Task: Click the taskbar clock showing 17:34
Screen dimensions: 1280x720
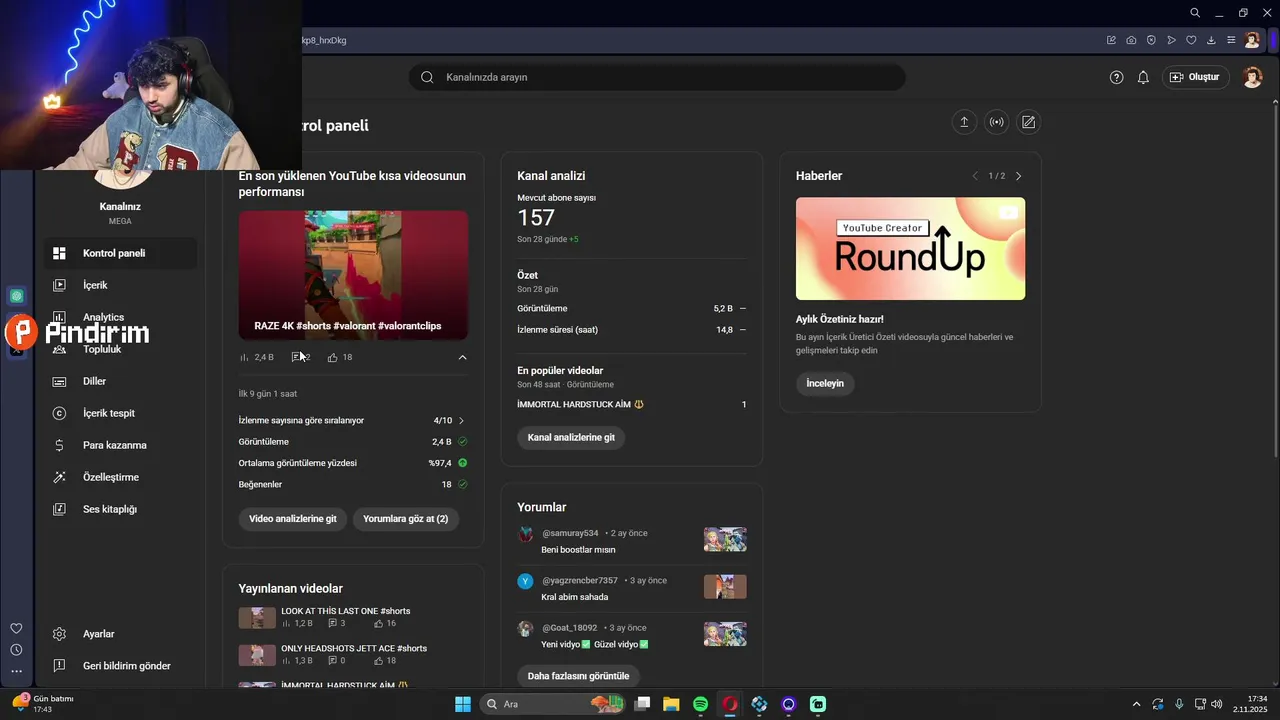Action: 1250,704
